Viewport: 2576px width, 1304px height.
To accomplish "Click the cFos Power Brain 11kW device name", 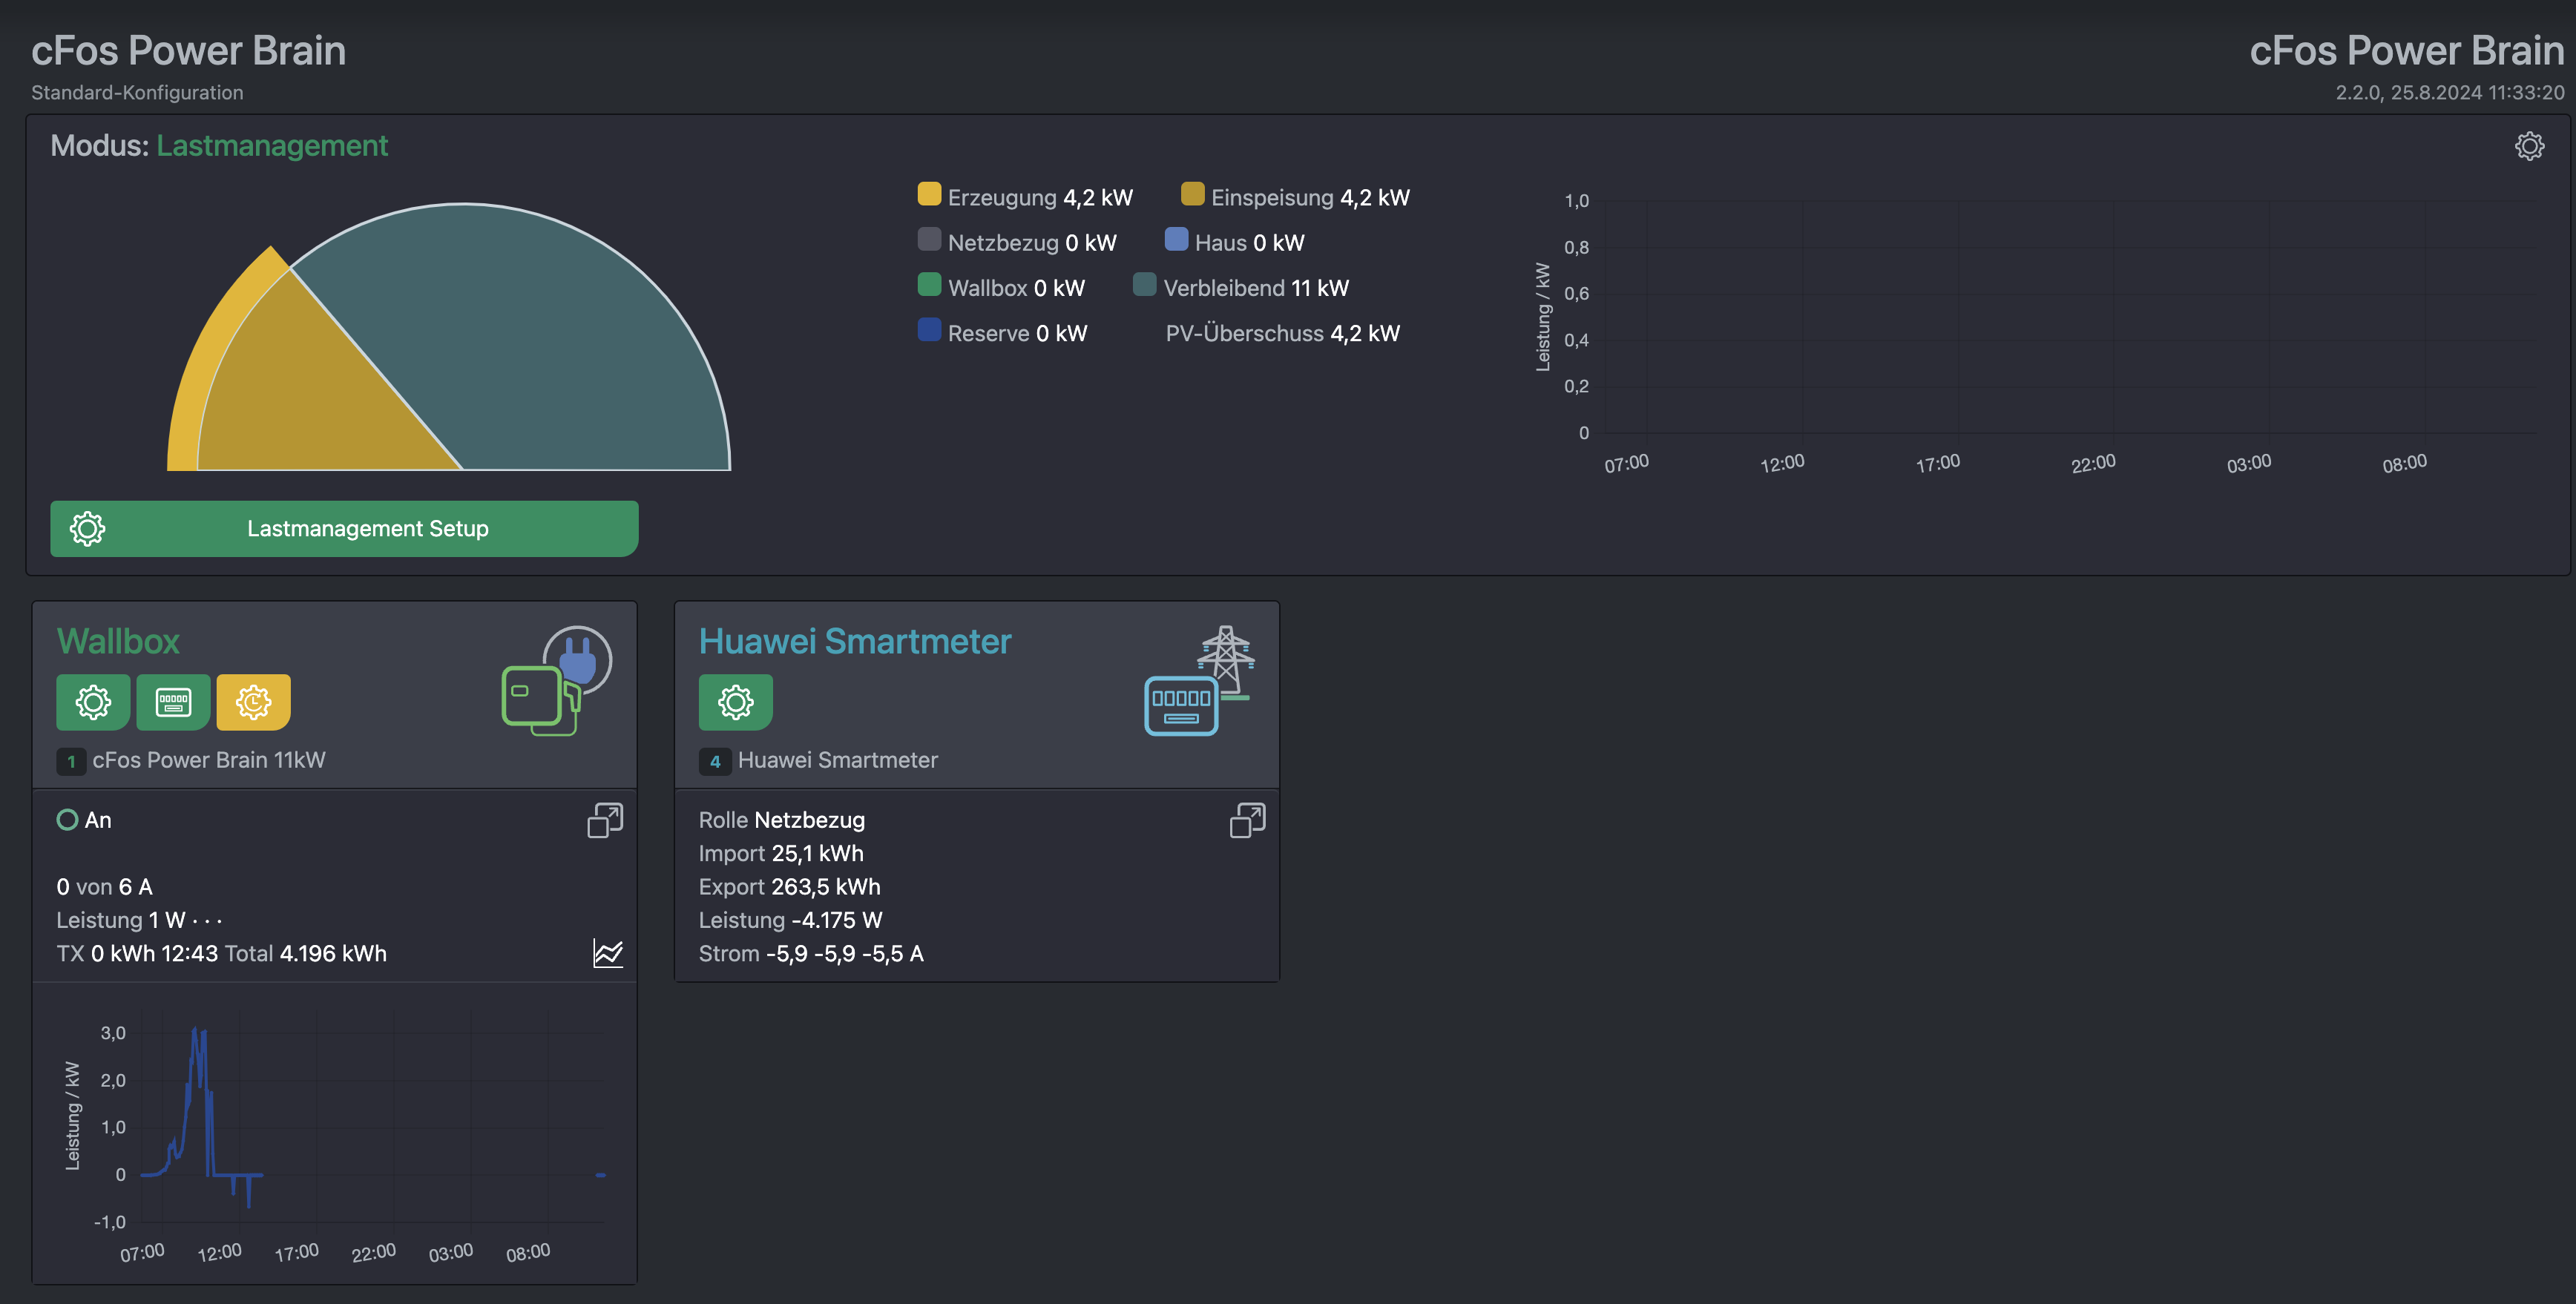I will point(209,760).
